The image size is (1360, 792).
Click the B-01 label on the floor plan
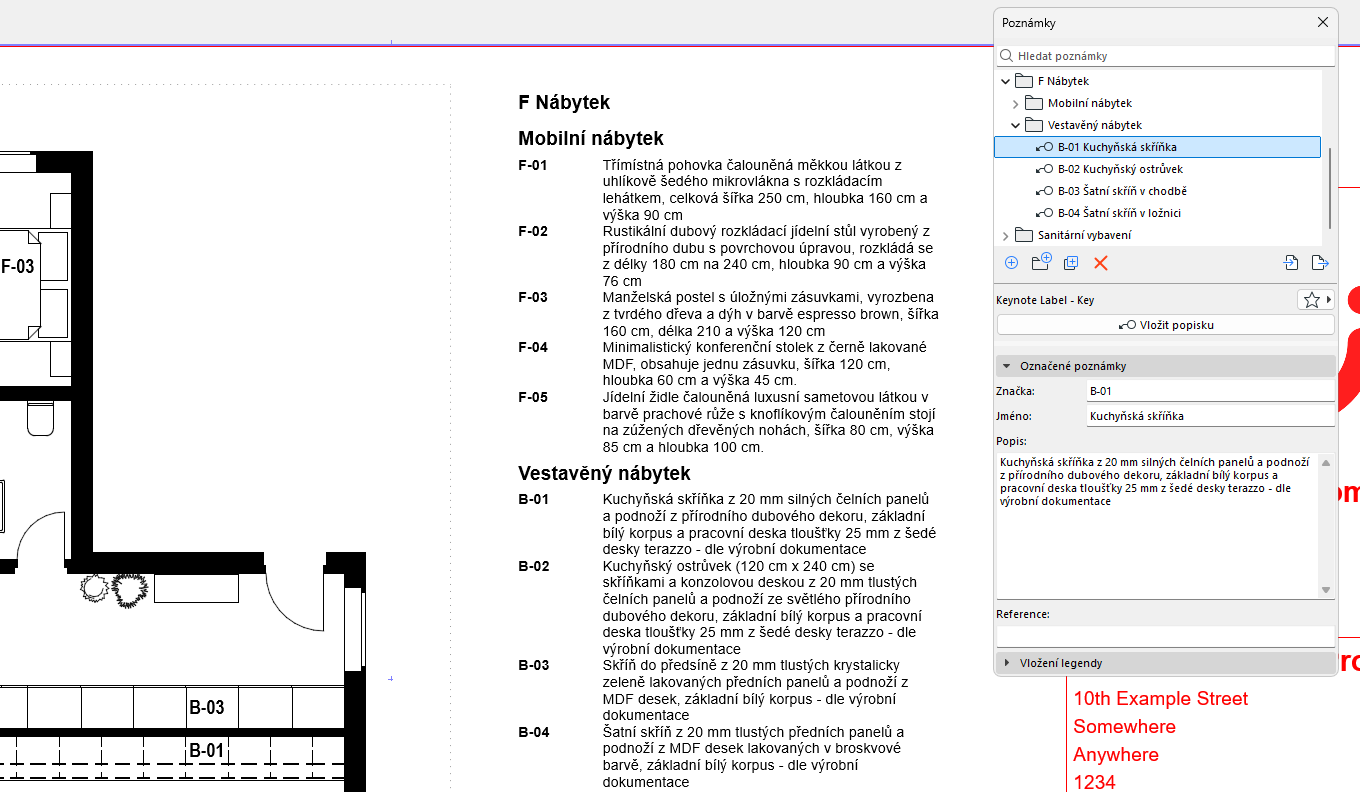207,751
